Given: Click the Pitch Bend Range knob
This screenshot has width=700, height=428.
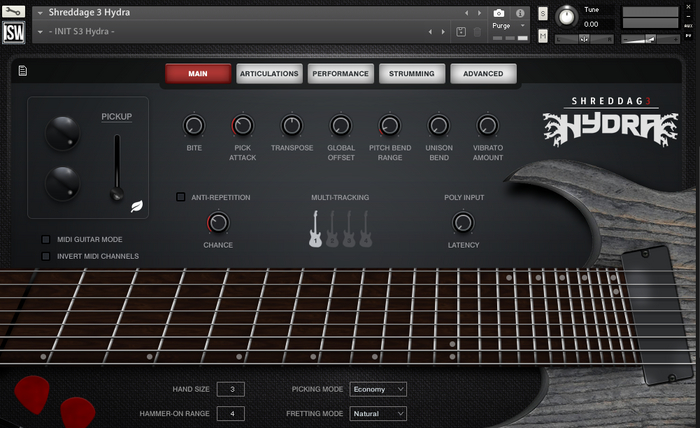Looking at the screenshot, I should click(390, 126).
